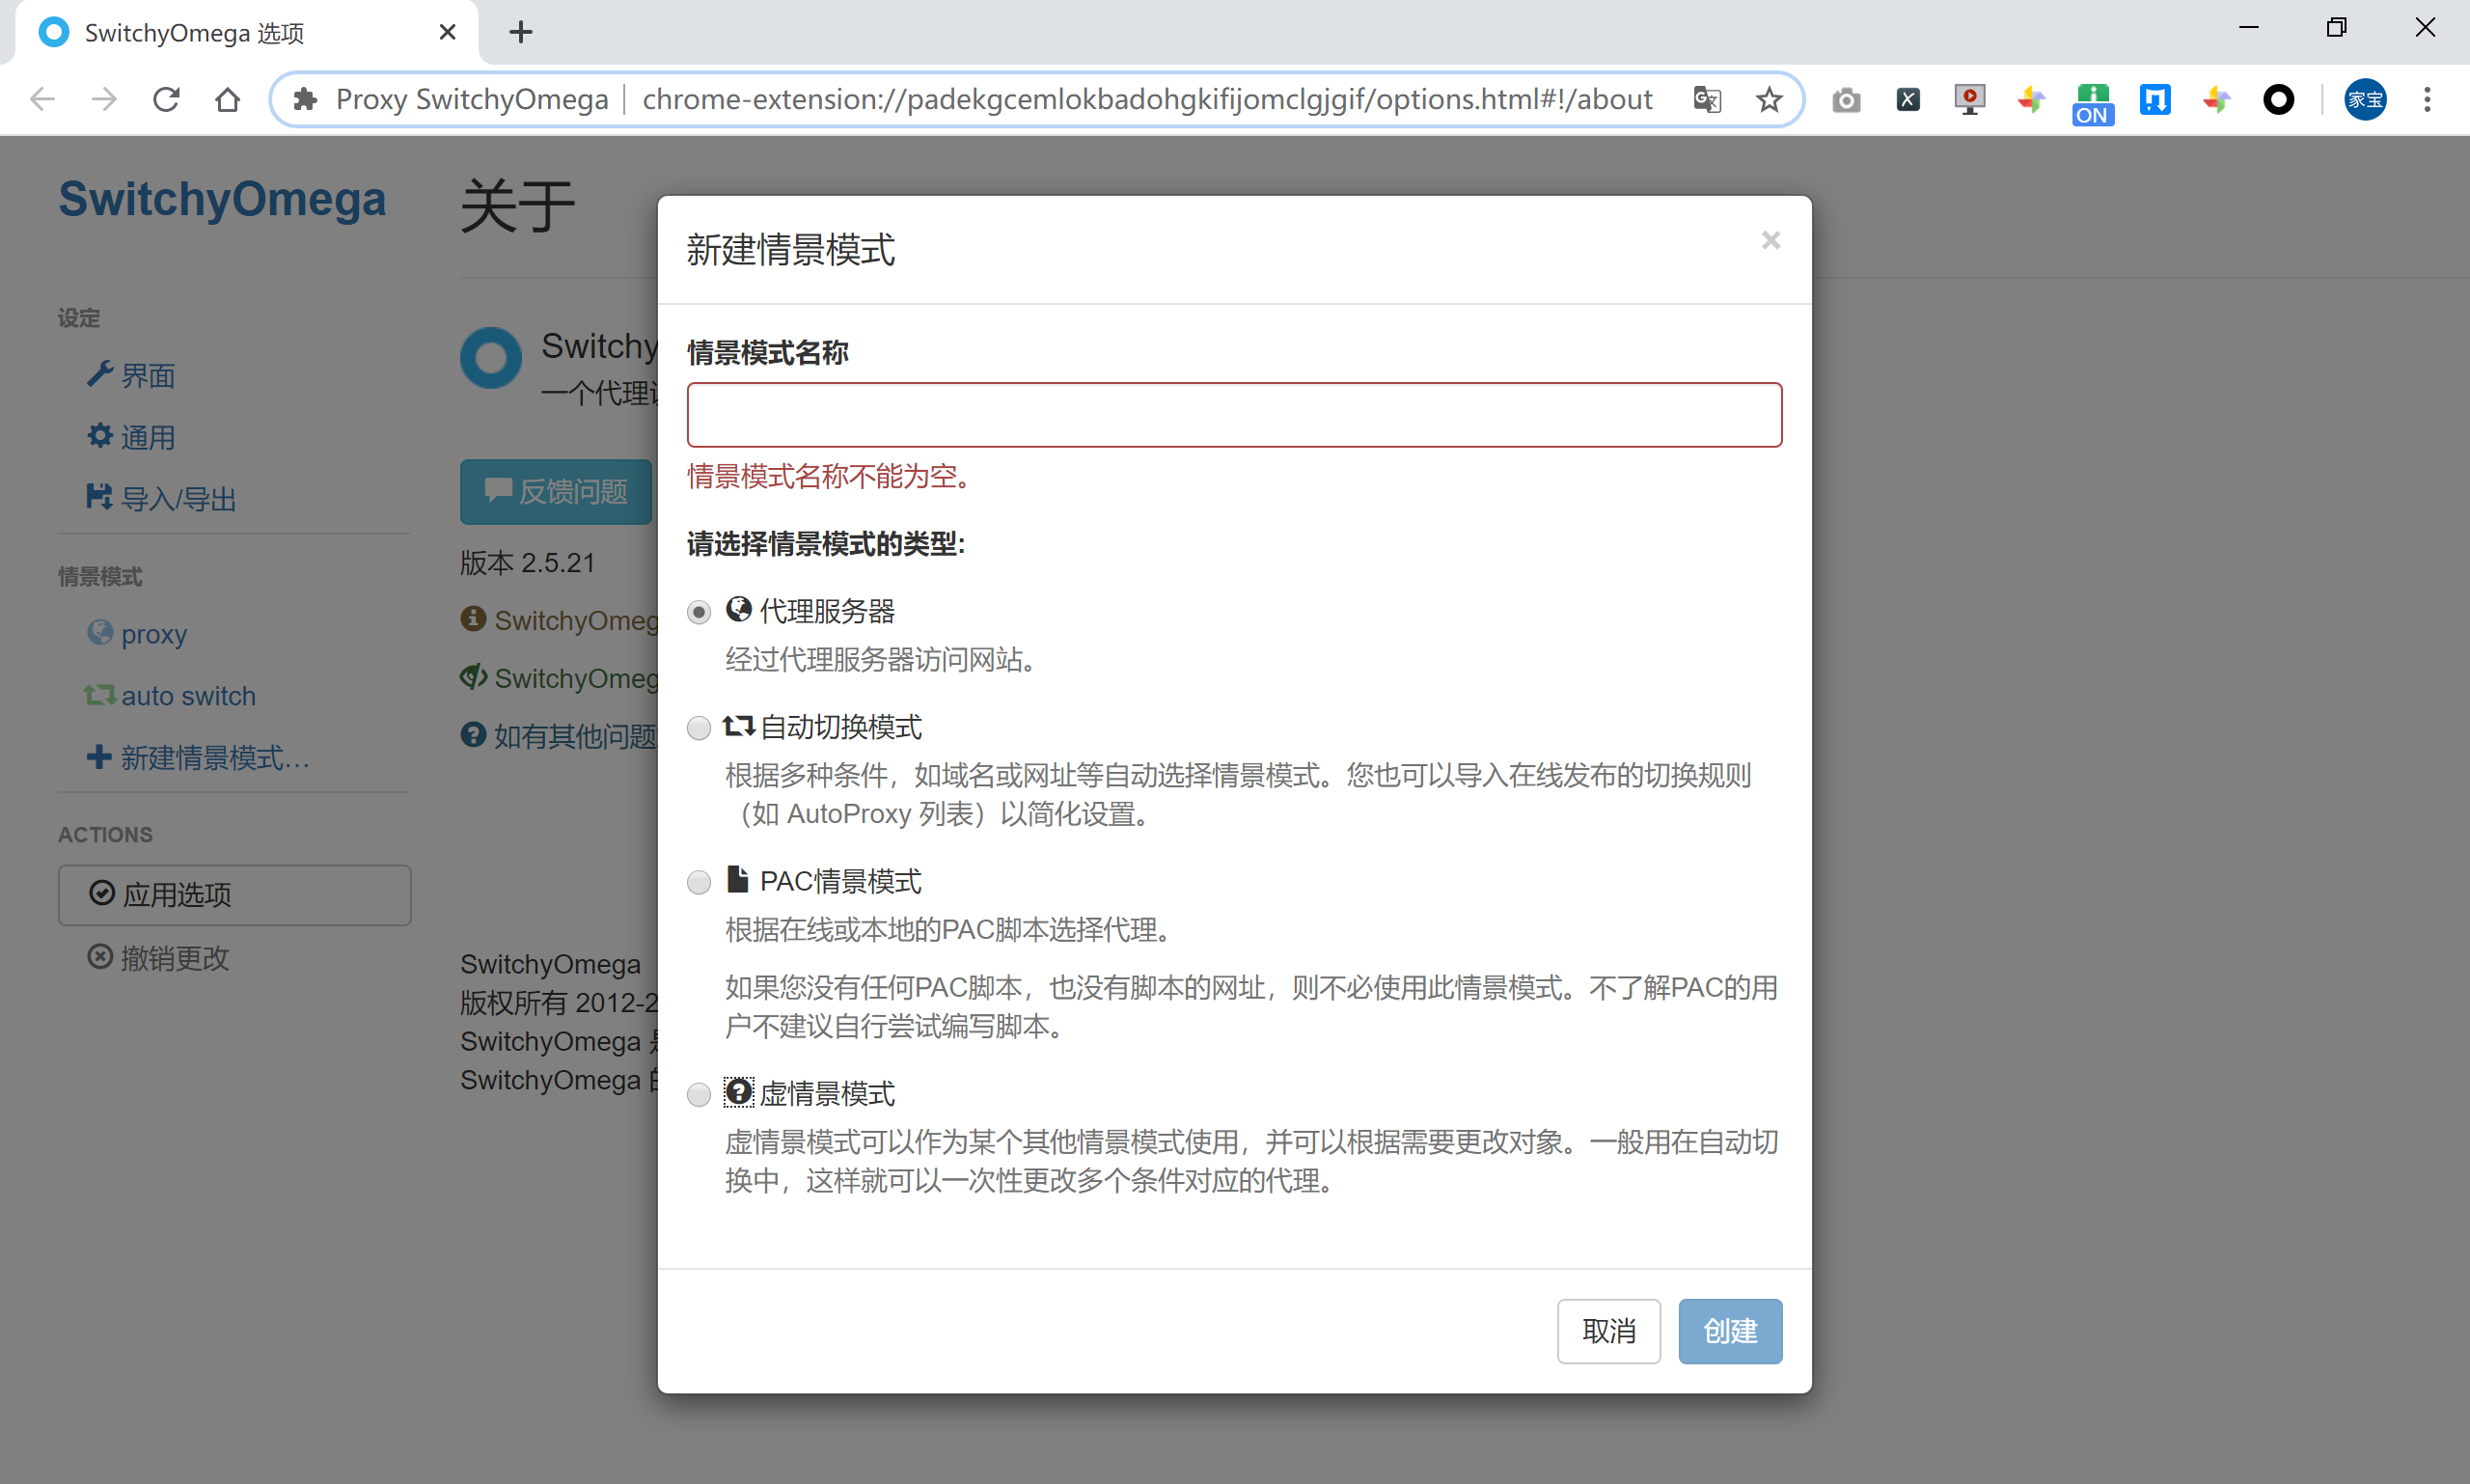Reload the page
The width and height of the screenshot is (2470, 1484).
[x=166, y=99]
